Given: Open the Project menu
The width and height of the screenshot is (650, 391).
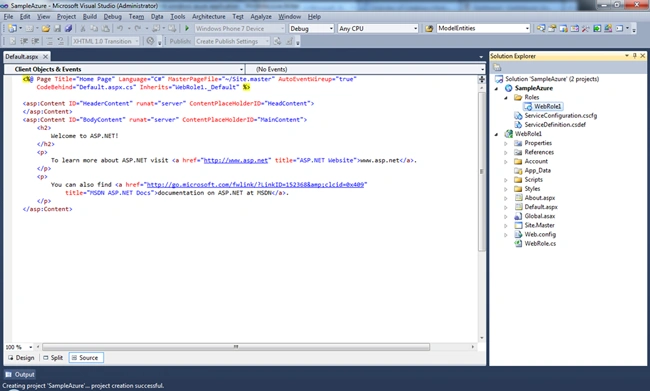Looking at the screenshot, I should click(x=66, y=17).
